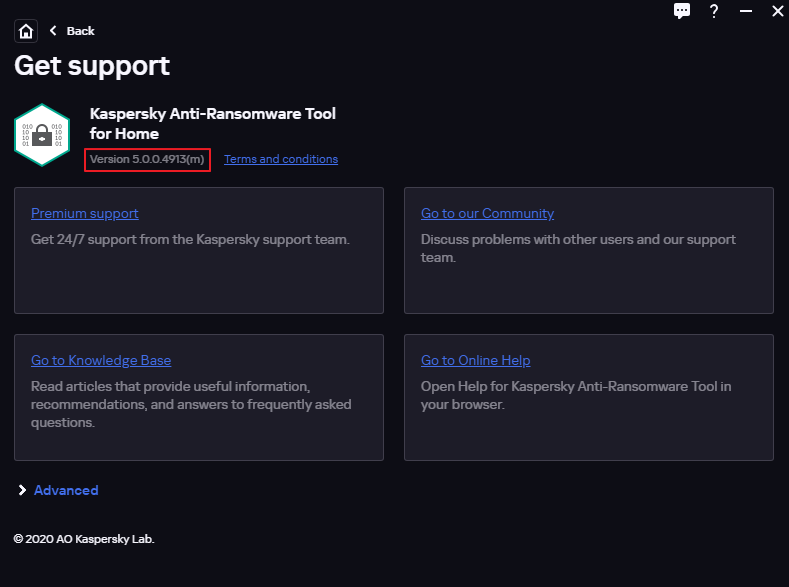The width and height of the screenshot is (789, 587).
Task: Click the Back label
Action: coord(81,31)
